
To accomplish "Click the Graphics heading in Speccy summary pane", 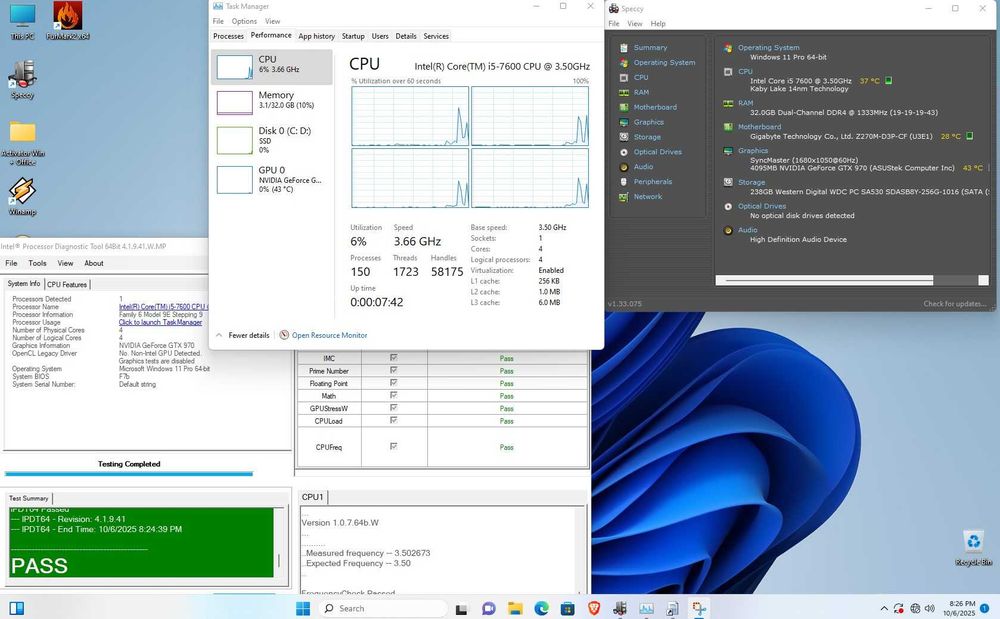I will (x=753, y=150).
